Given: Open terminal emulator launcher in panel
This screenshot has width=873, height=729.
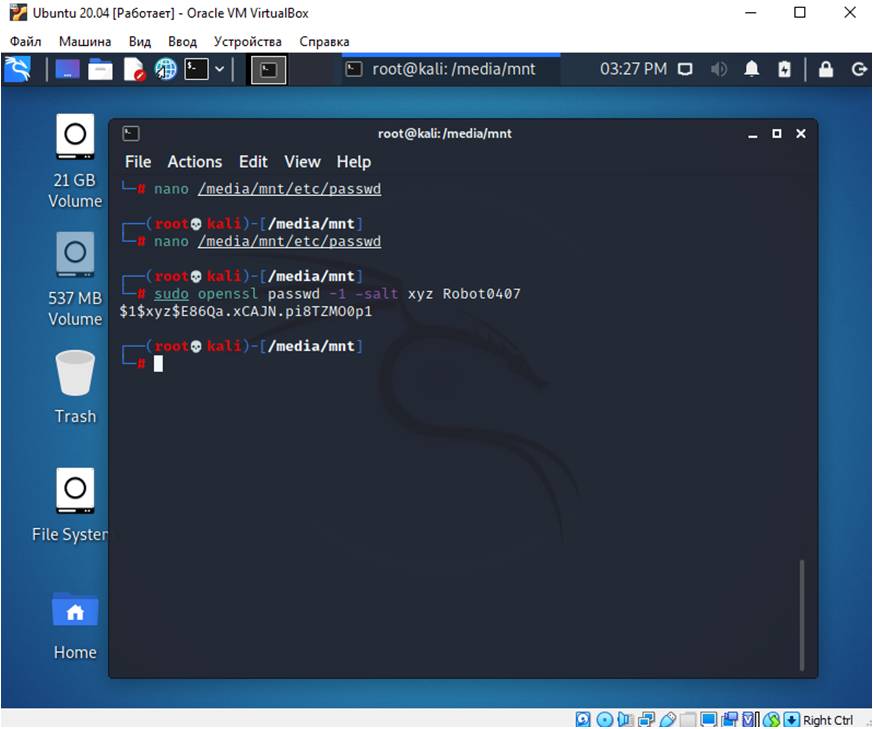Looking at the screenshot, I should coord(197,69).
